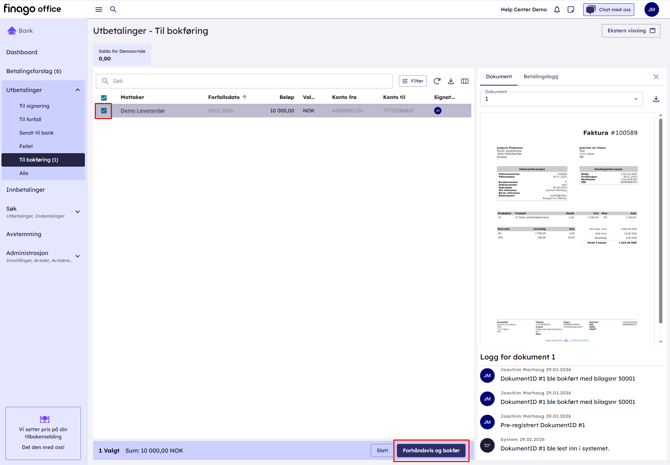Go to Alle payments
Screen dimensions: 670x465
click(24, 173)
